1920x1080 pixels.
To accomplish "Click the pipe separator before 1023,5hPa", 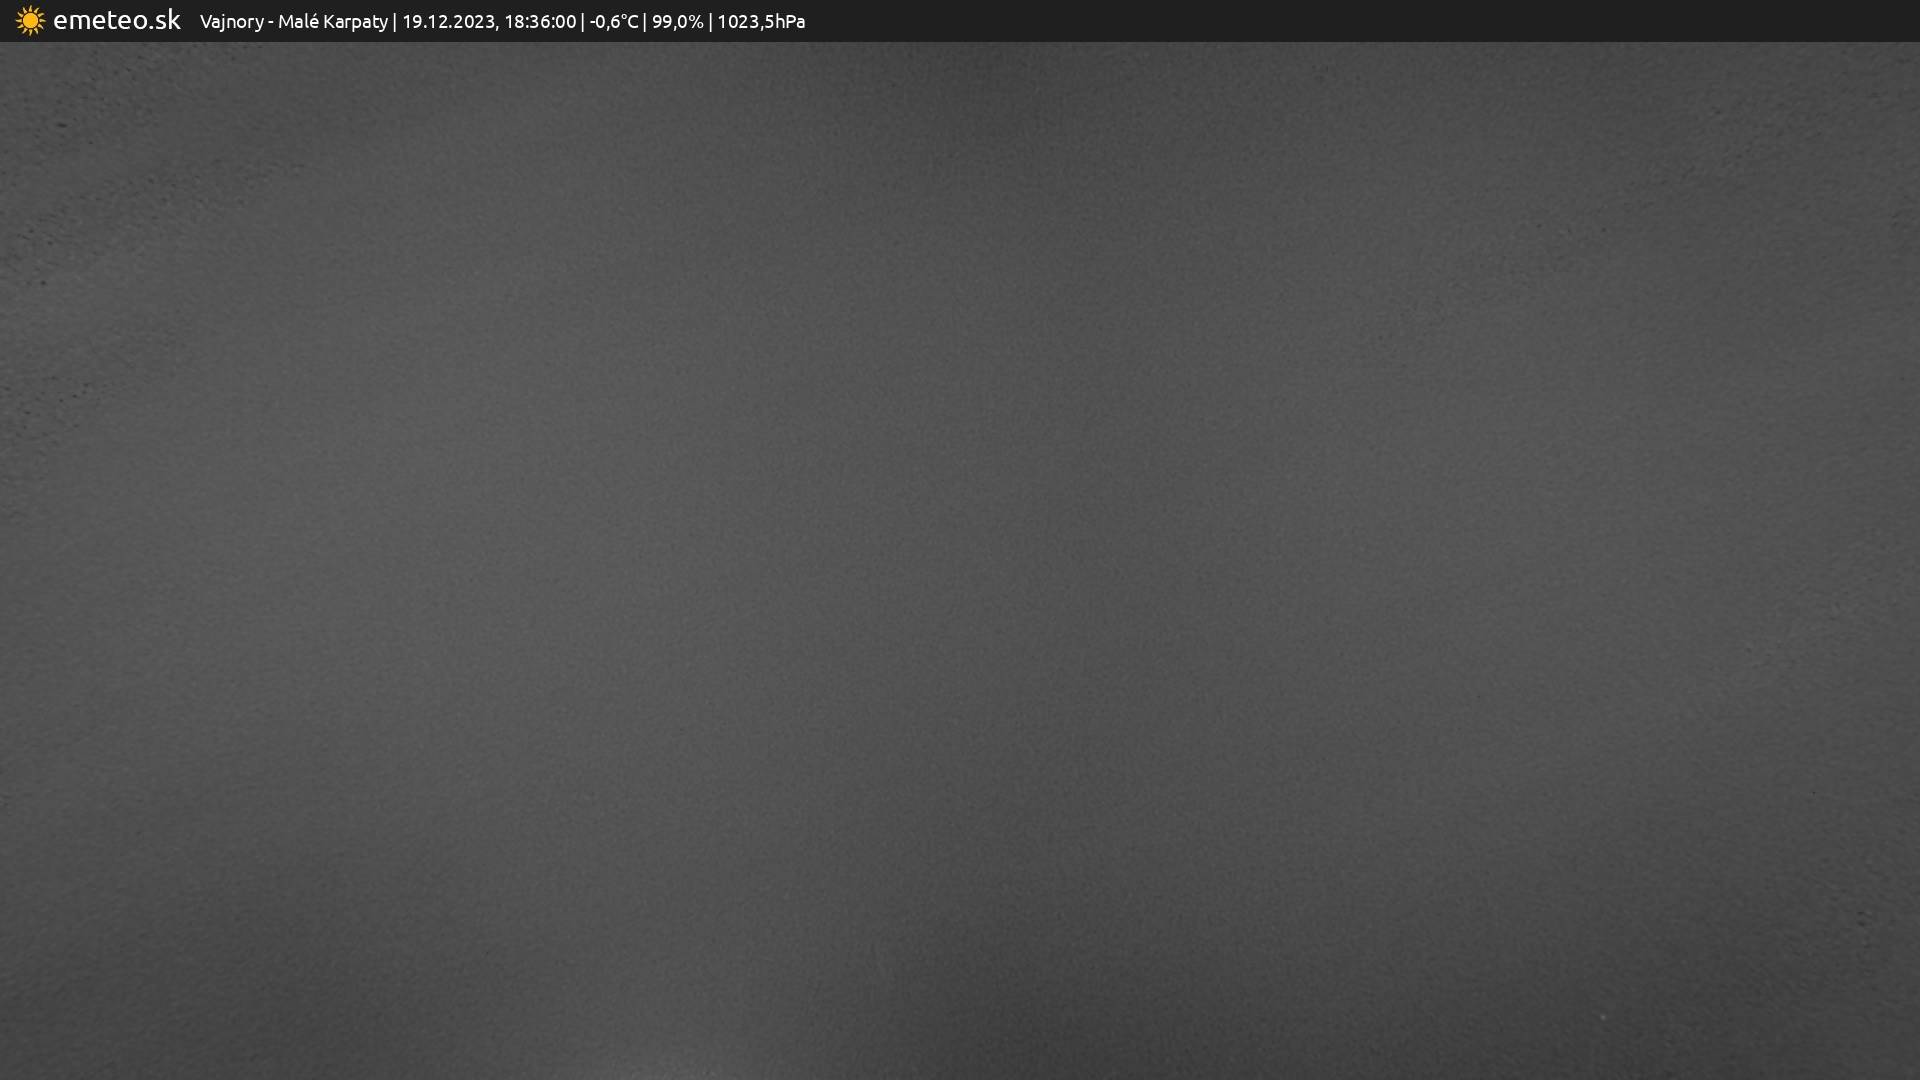I will [x=710, y=21].
